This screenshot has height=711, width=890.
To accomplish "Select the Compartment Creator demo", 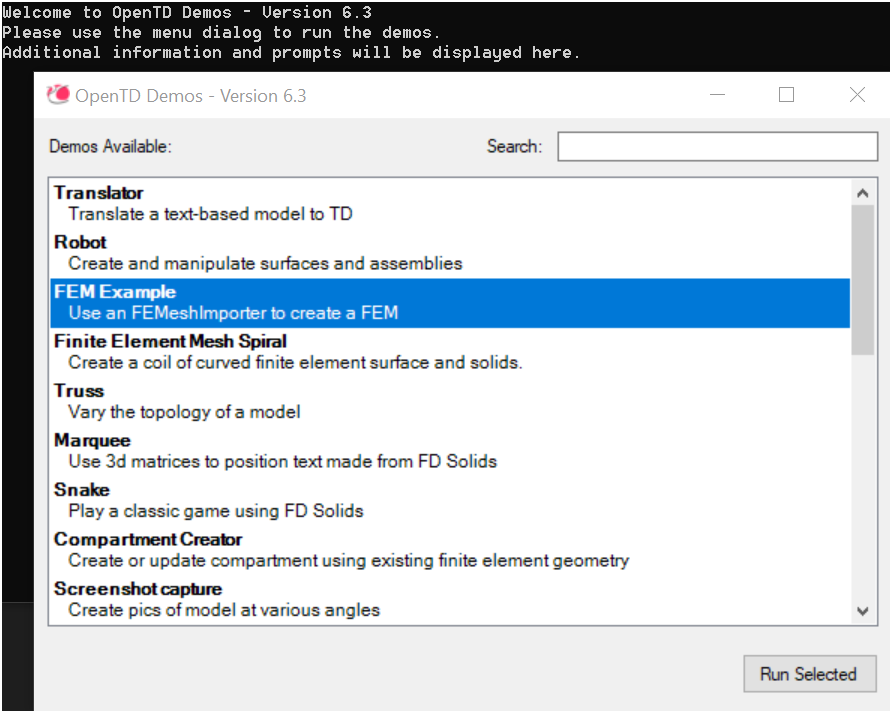I will [450, 550].
